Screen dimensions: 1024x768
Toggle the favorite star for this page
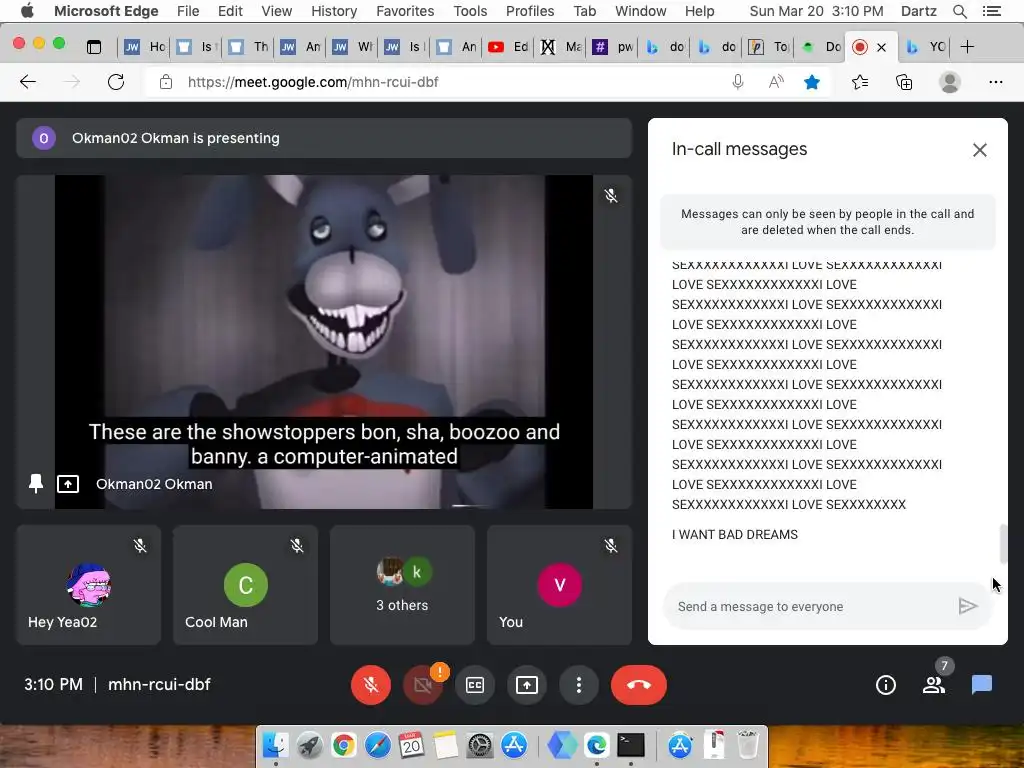coord(812,82)
